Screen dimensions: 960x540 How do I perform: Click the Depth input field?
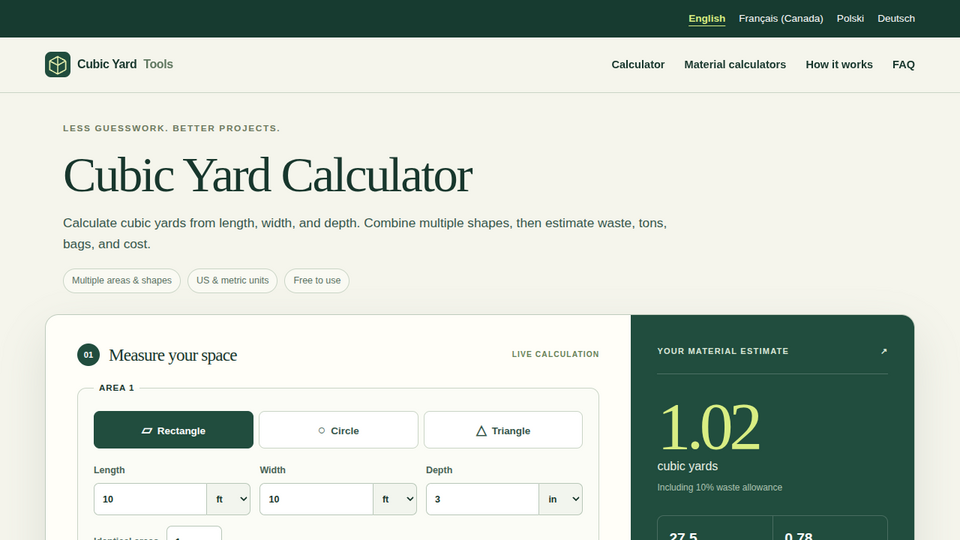[482, 499]
